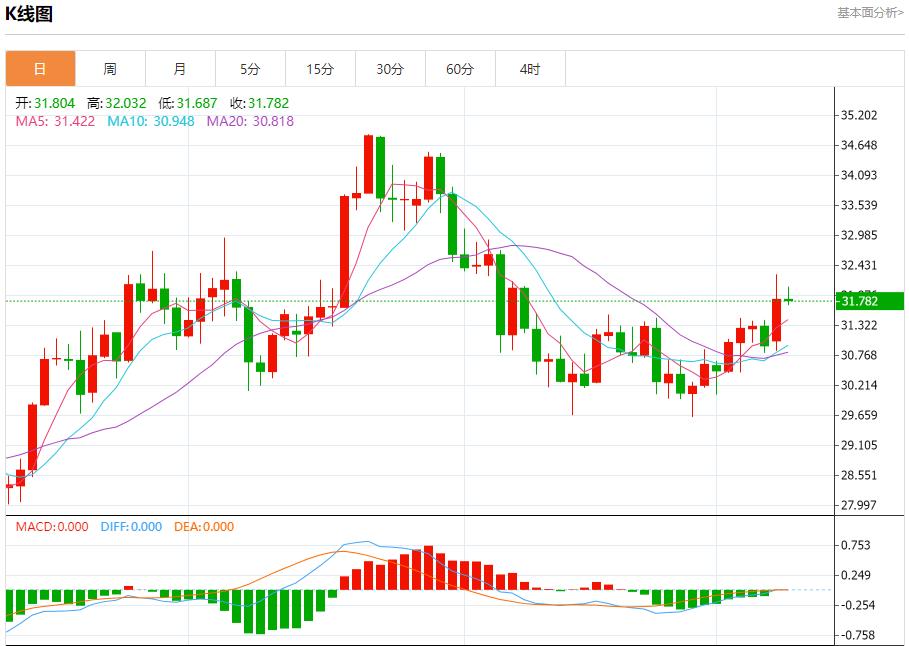Click the DEA value label

coord(204,527)
